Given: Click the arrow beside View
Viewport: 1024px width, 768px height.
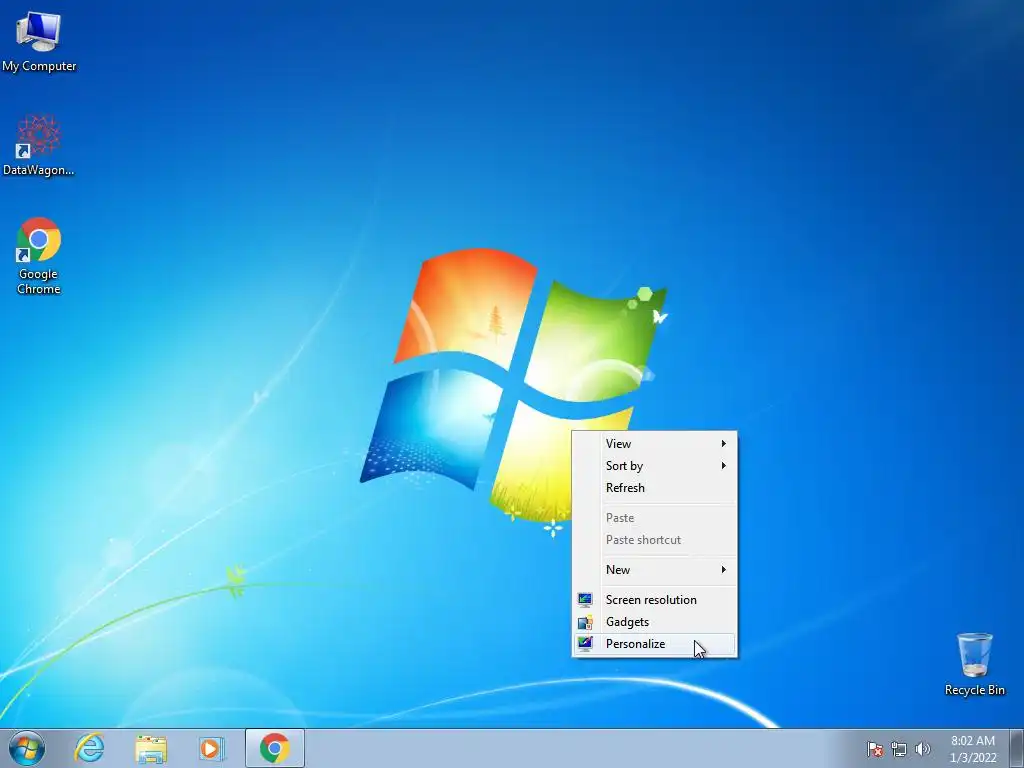Looking at the screenshot, I should point(724,443).
